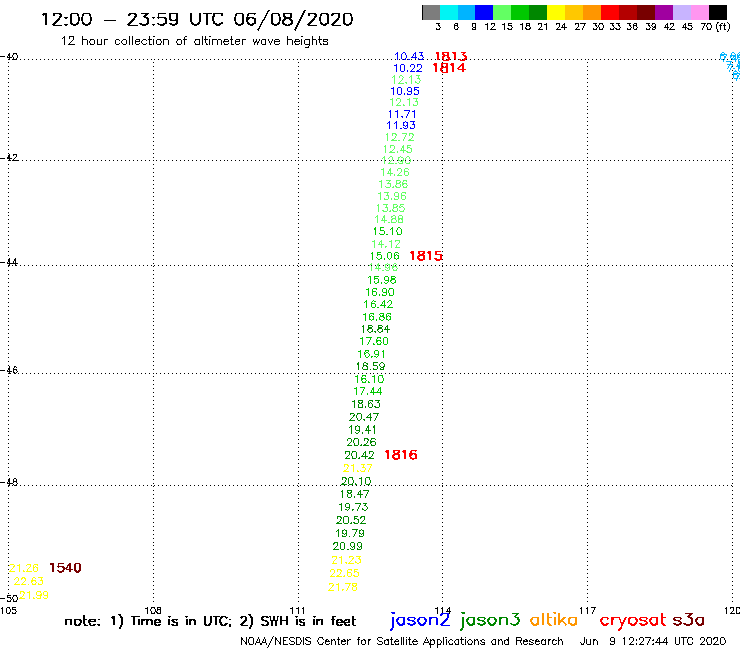
Task: Select the 14.26 wave height reading
Action: [395, 173]
